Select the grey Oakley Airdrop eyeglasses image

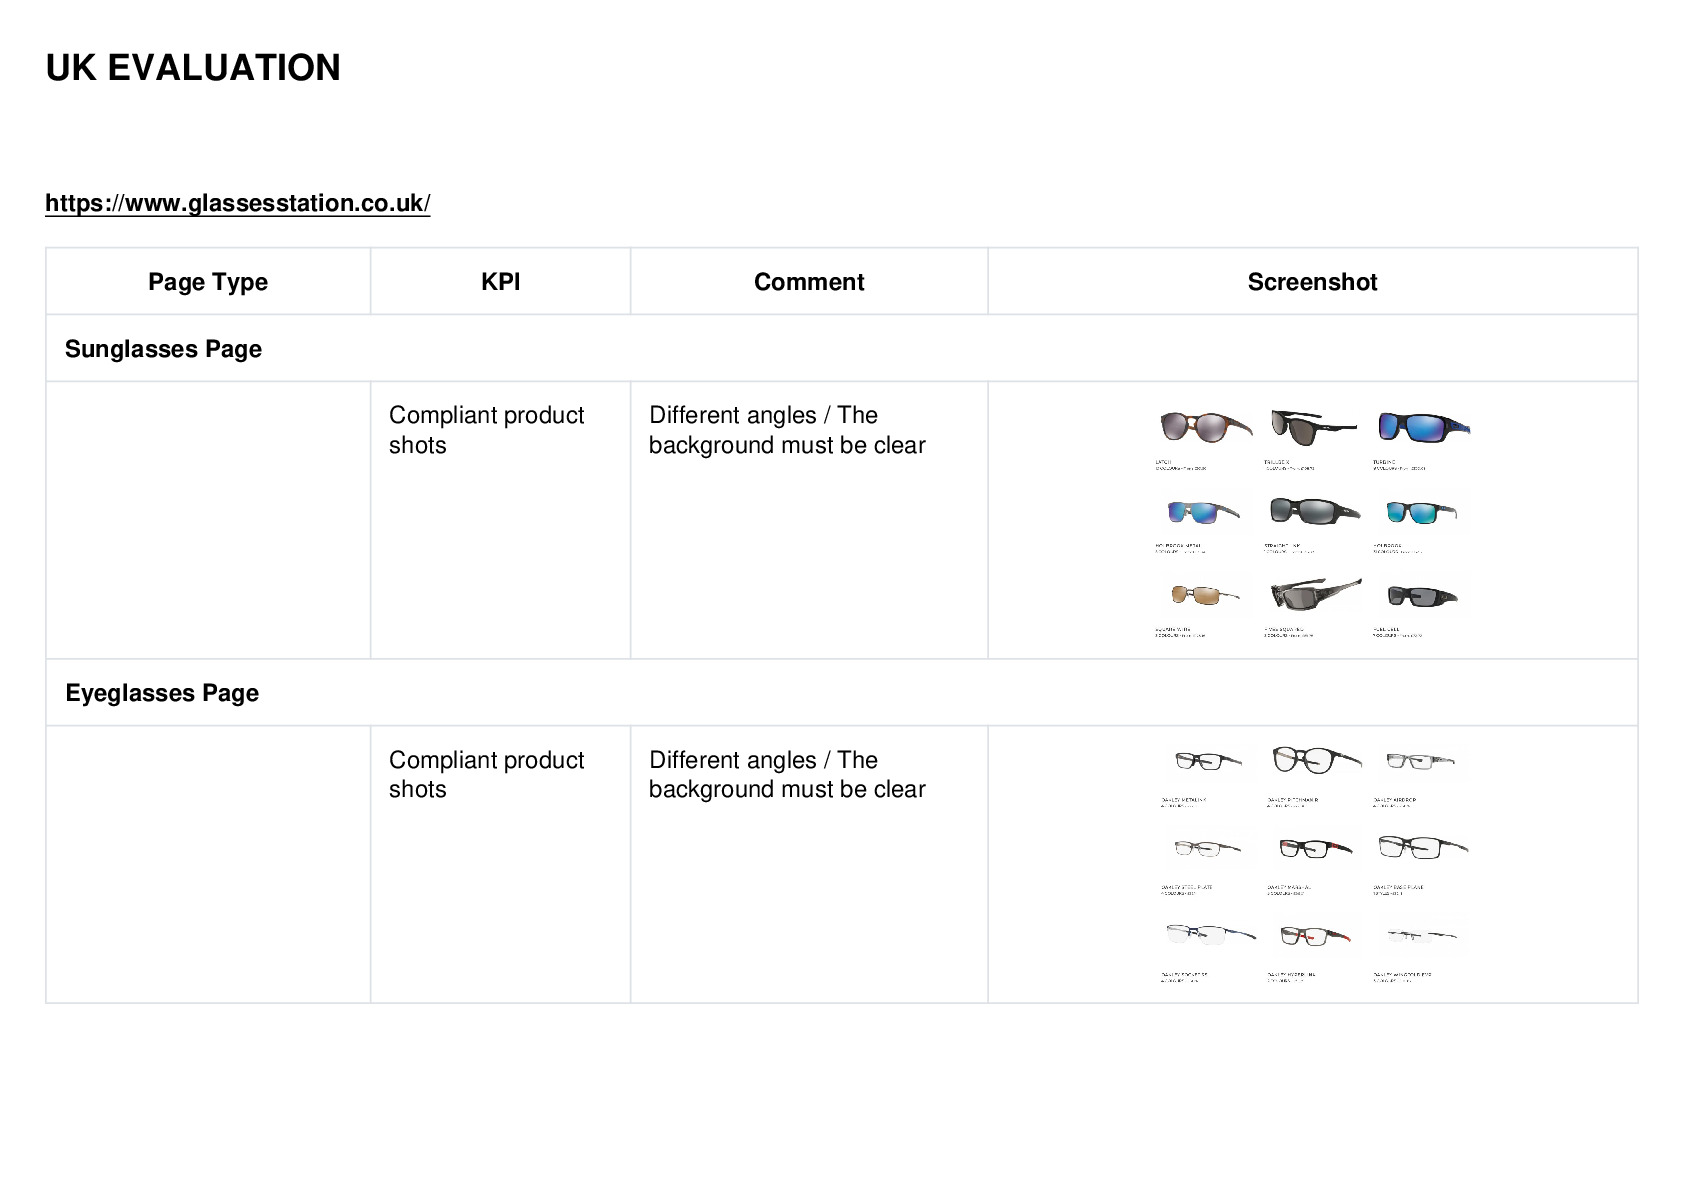click(x=1420, y=761)
